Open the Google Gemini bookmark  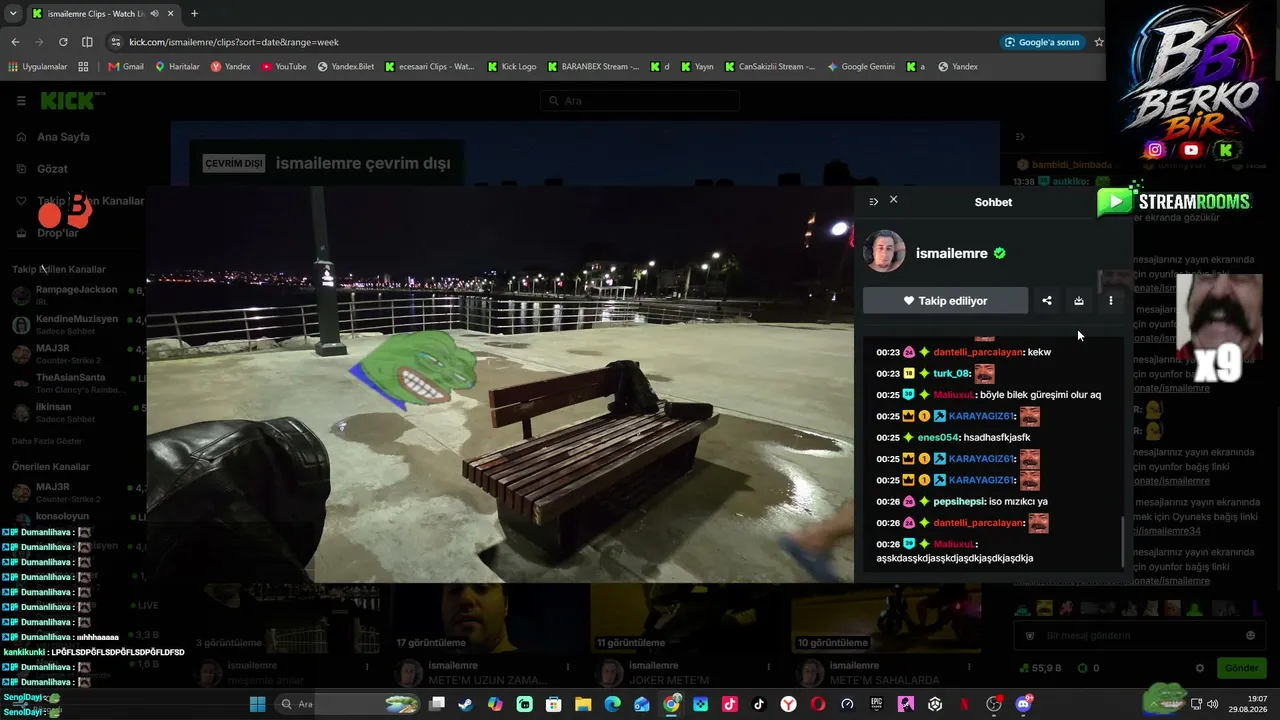pos(861,67)
